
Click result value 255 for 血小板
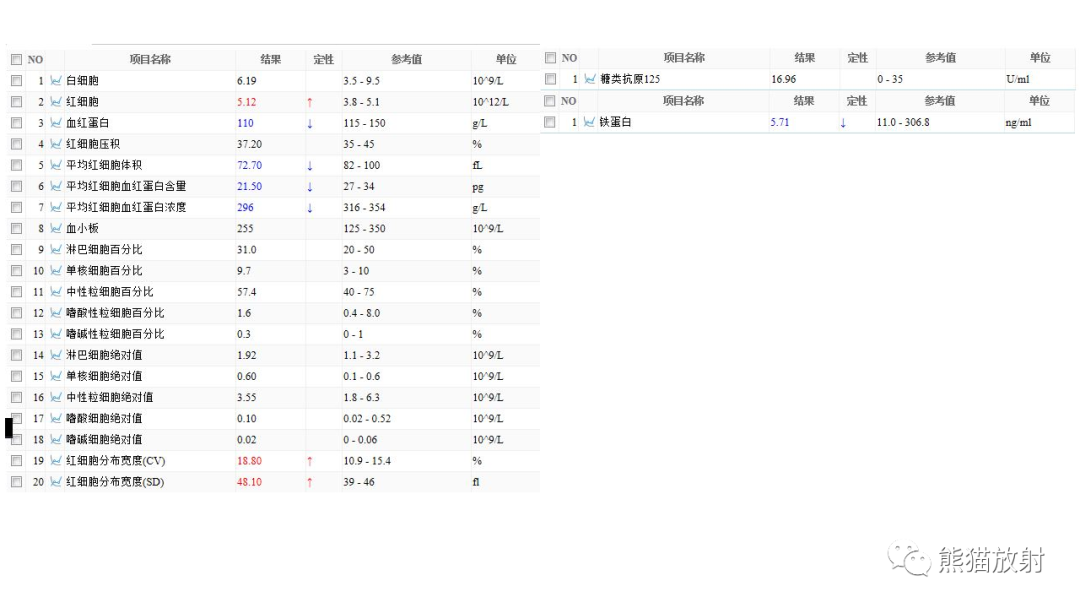click(245, 229)
